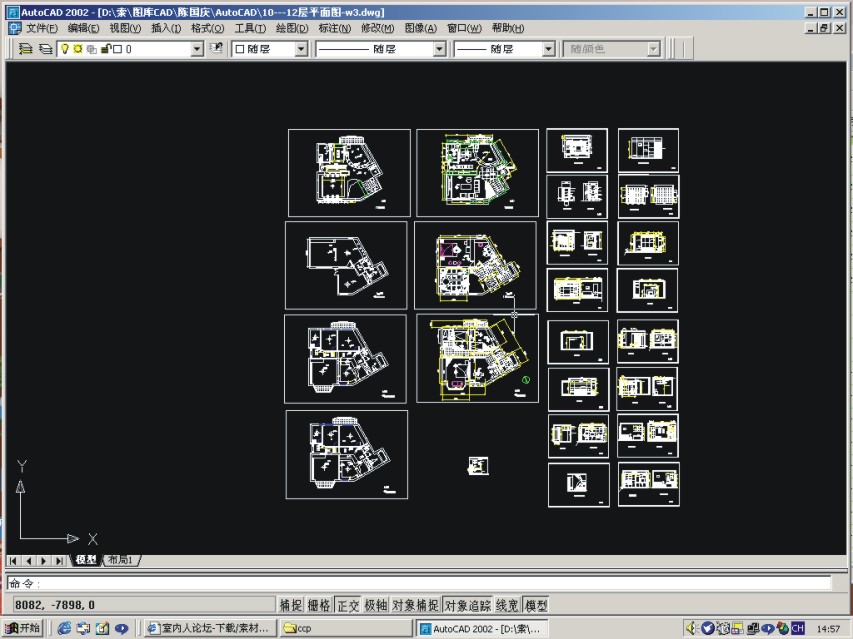The image size is (853, 639).
Task: Open the 插入(I) menu
Action: (x=166, y=28)
